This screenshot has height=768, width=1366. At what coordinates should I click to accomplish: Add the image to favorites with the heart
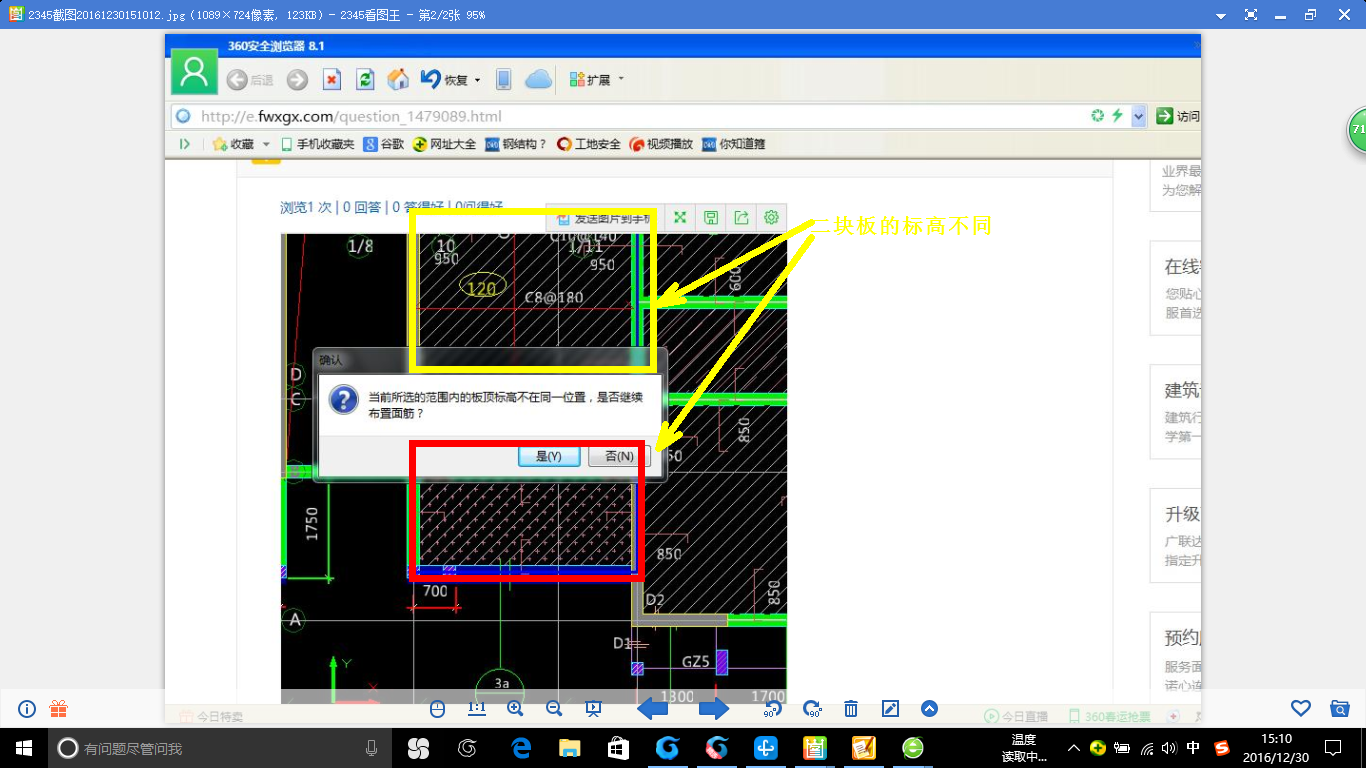coord(1301,709)
